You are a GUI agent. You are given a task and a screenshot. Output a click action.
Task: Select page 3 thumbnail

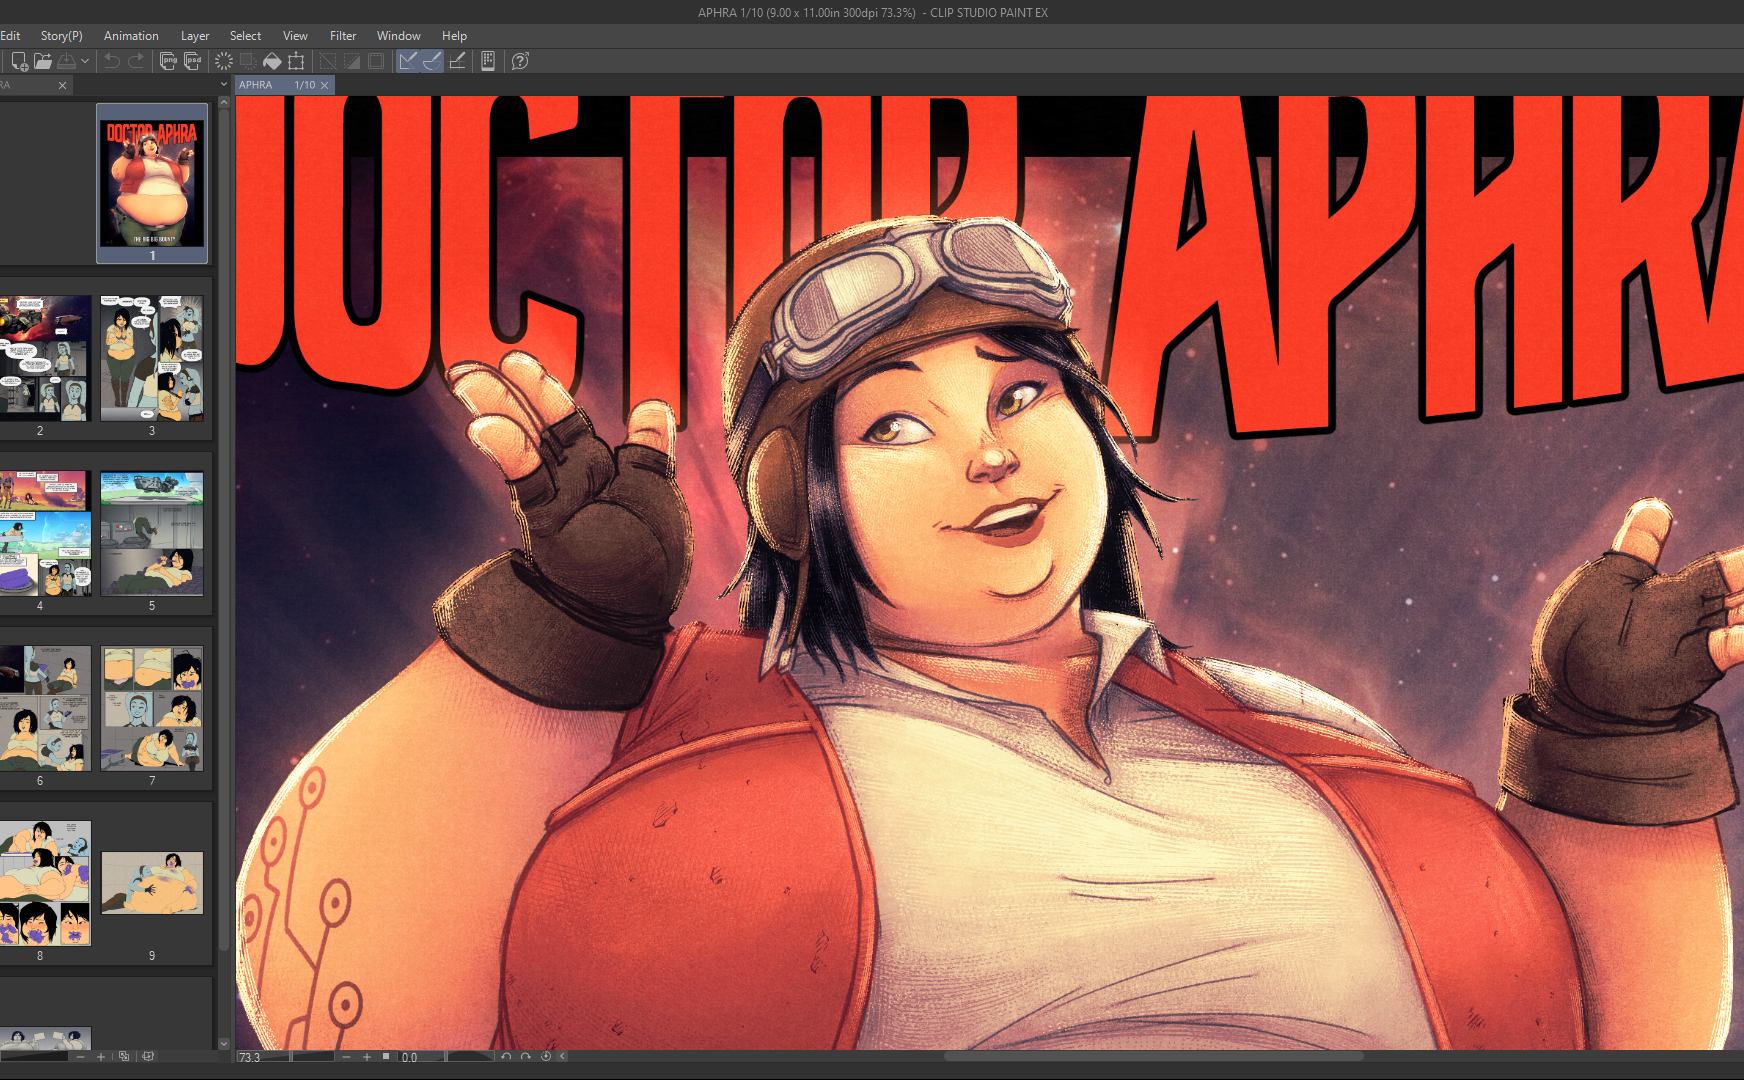(152, 358)
